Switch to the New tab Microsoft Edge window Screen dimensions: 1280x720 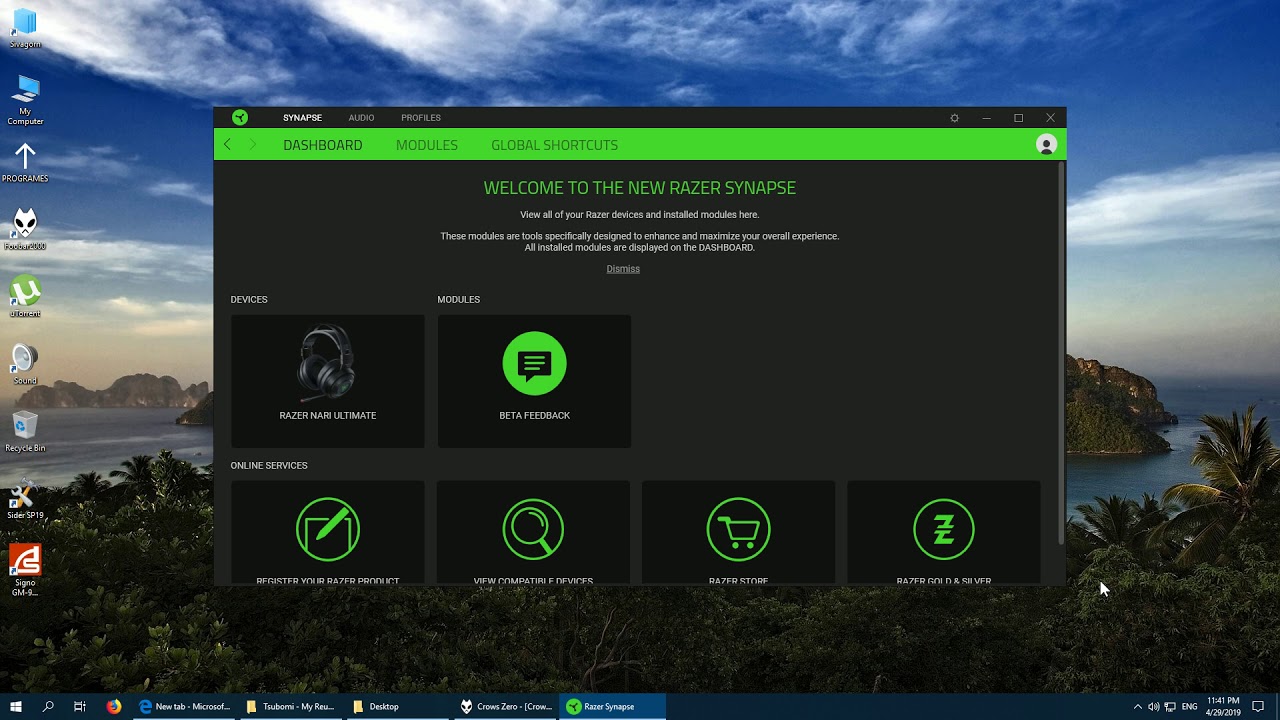(185, 706)
